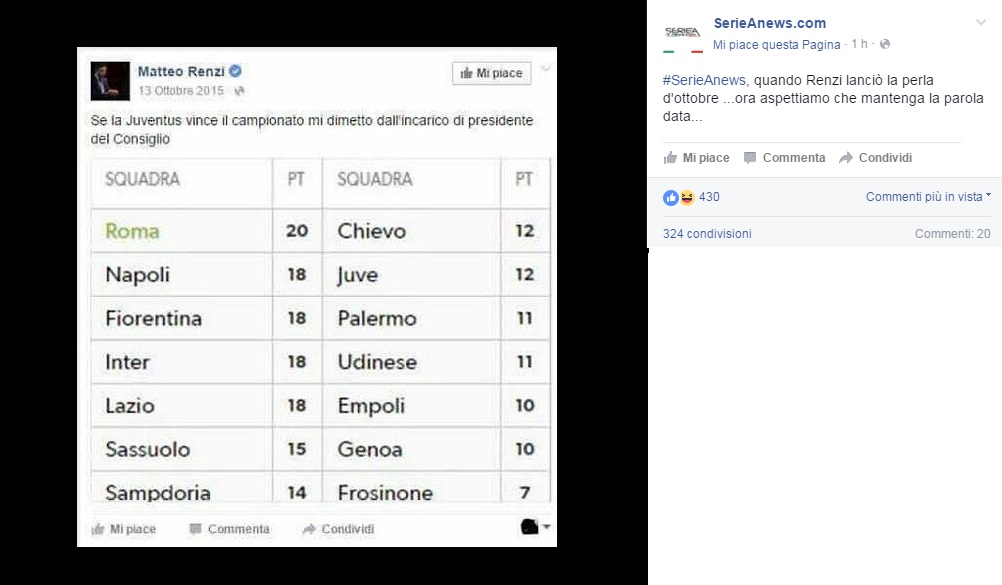Click the SerieAnews.com page logo
Viewport: 1002px width, 585px height.
click(x=683, y=34)
